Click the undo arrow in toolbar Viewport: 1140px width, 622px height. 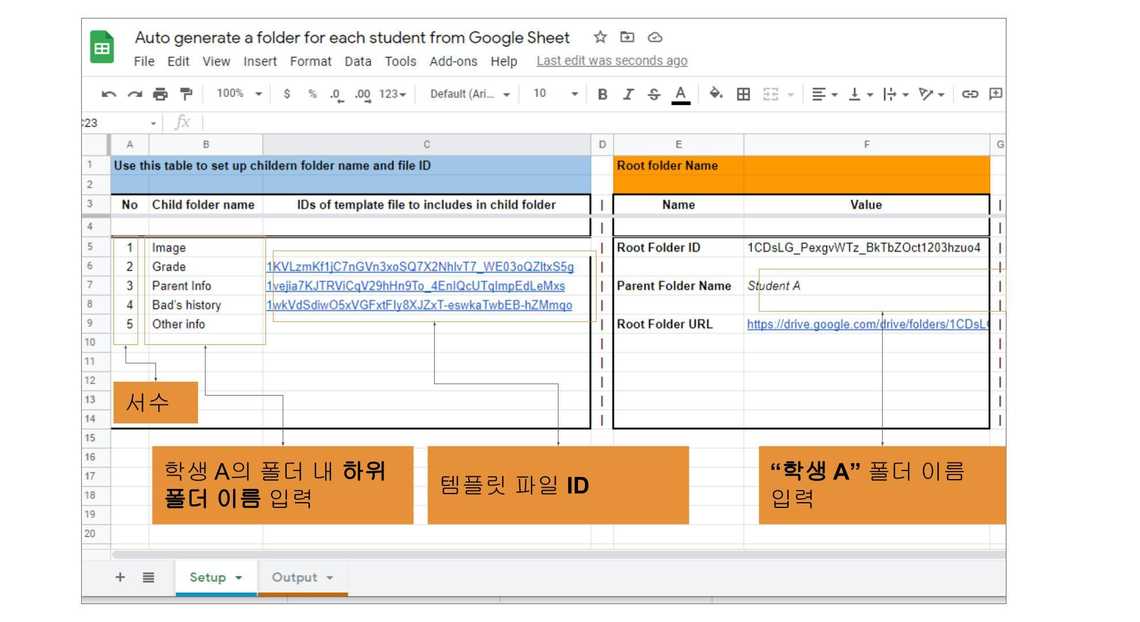click(108, 94)
